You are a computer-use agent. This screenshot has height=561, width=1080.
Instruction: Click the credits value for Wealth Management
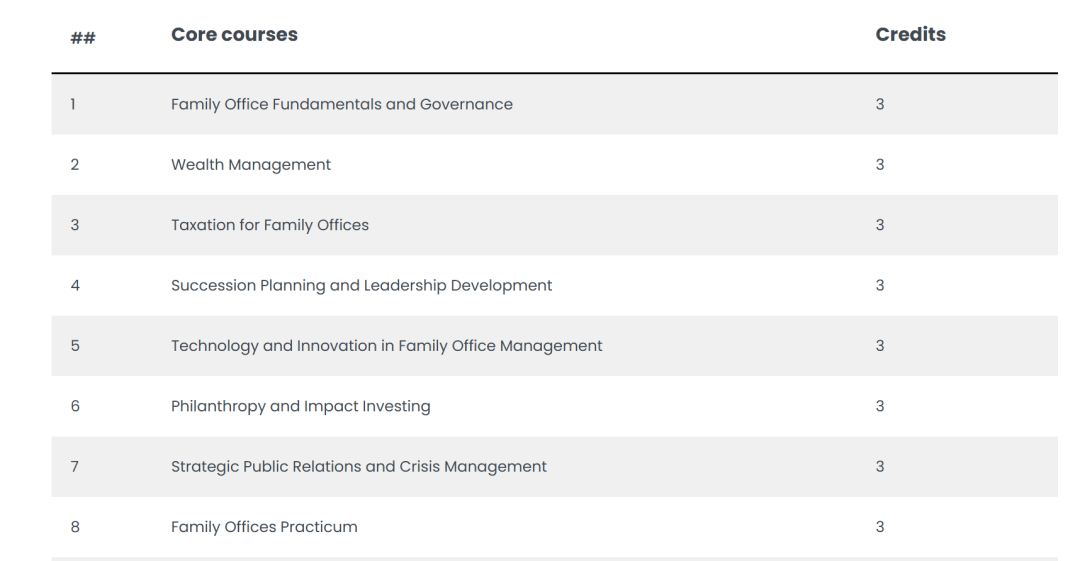(880, 165)
